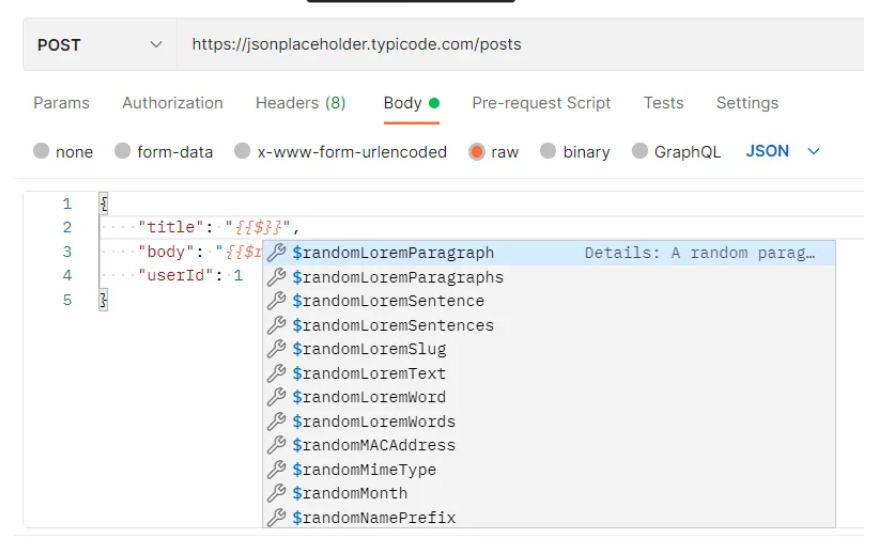Select the none body type radio
This screenshot has width=875, height=546.
tap(41, 151)
